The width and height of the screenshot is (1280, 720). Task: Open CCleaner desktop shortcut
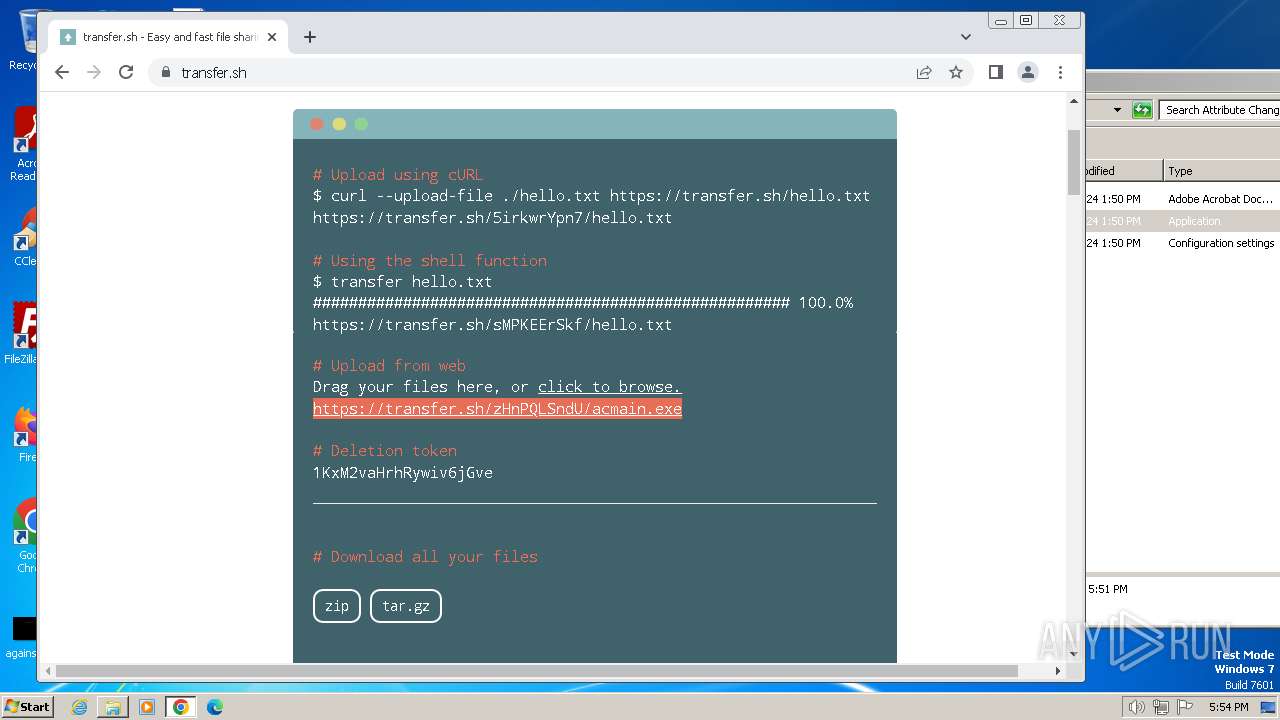(x=24, y=238)
